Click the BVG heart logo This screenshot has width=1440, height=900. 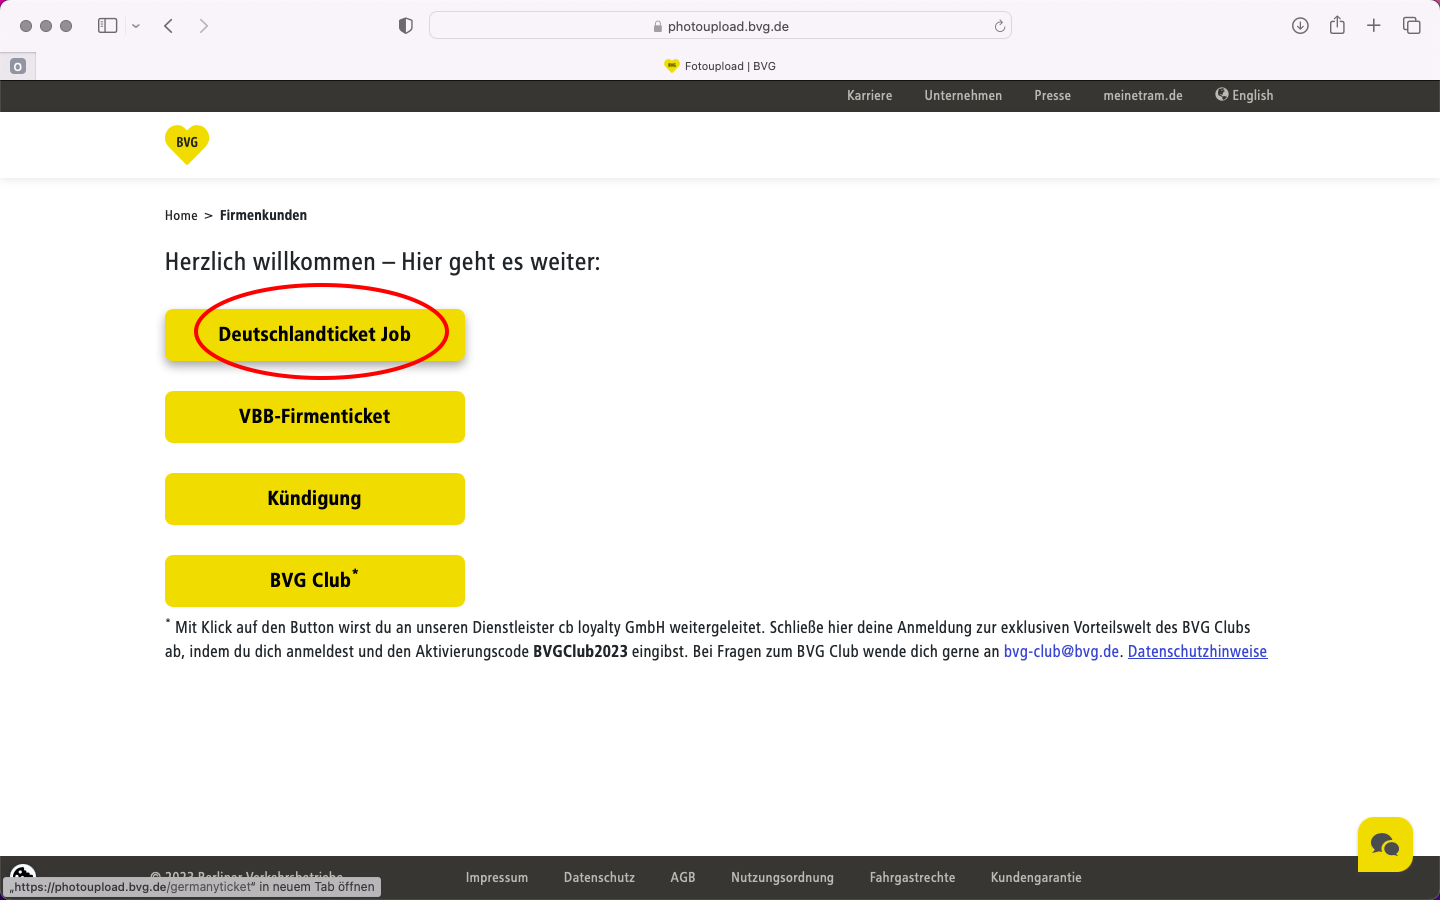point(187,144)
